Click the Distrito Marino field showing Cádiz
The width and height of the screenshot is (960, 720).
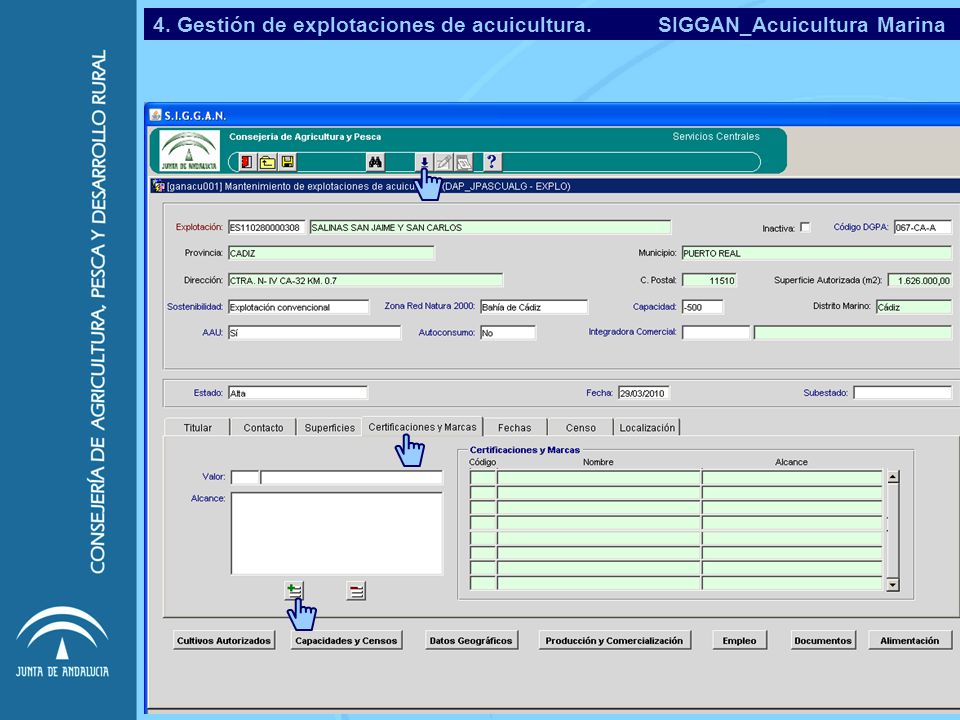point(913,307)
